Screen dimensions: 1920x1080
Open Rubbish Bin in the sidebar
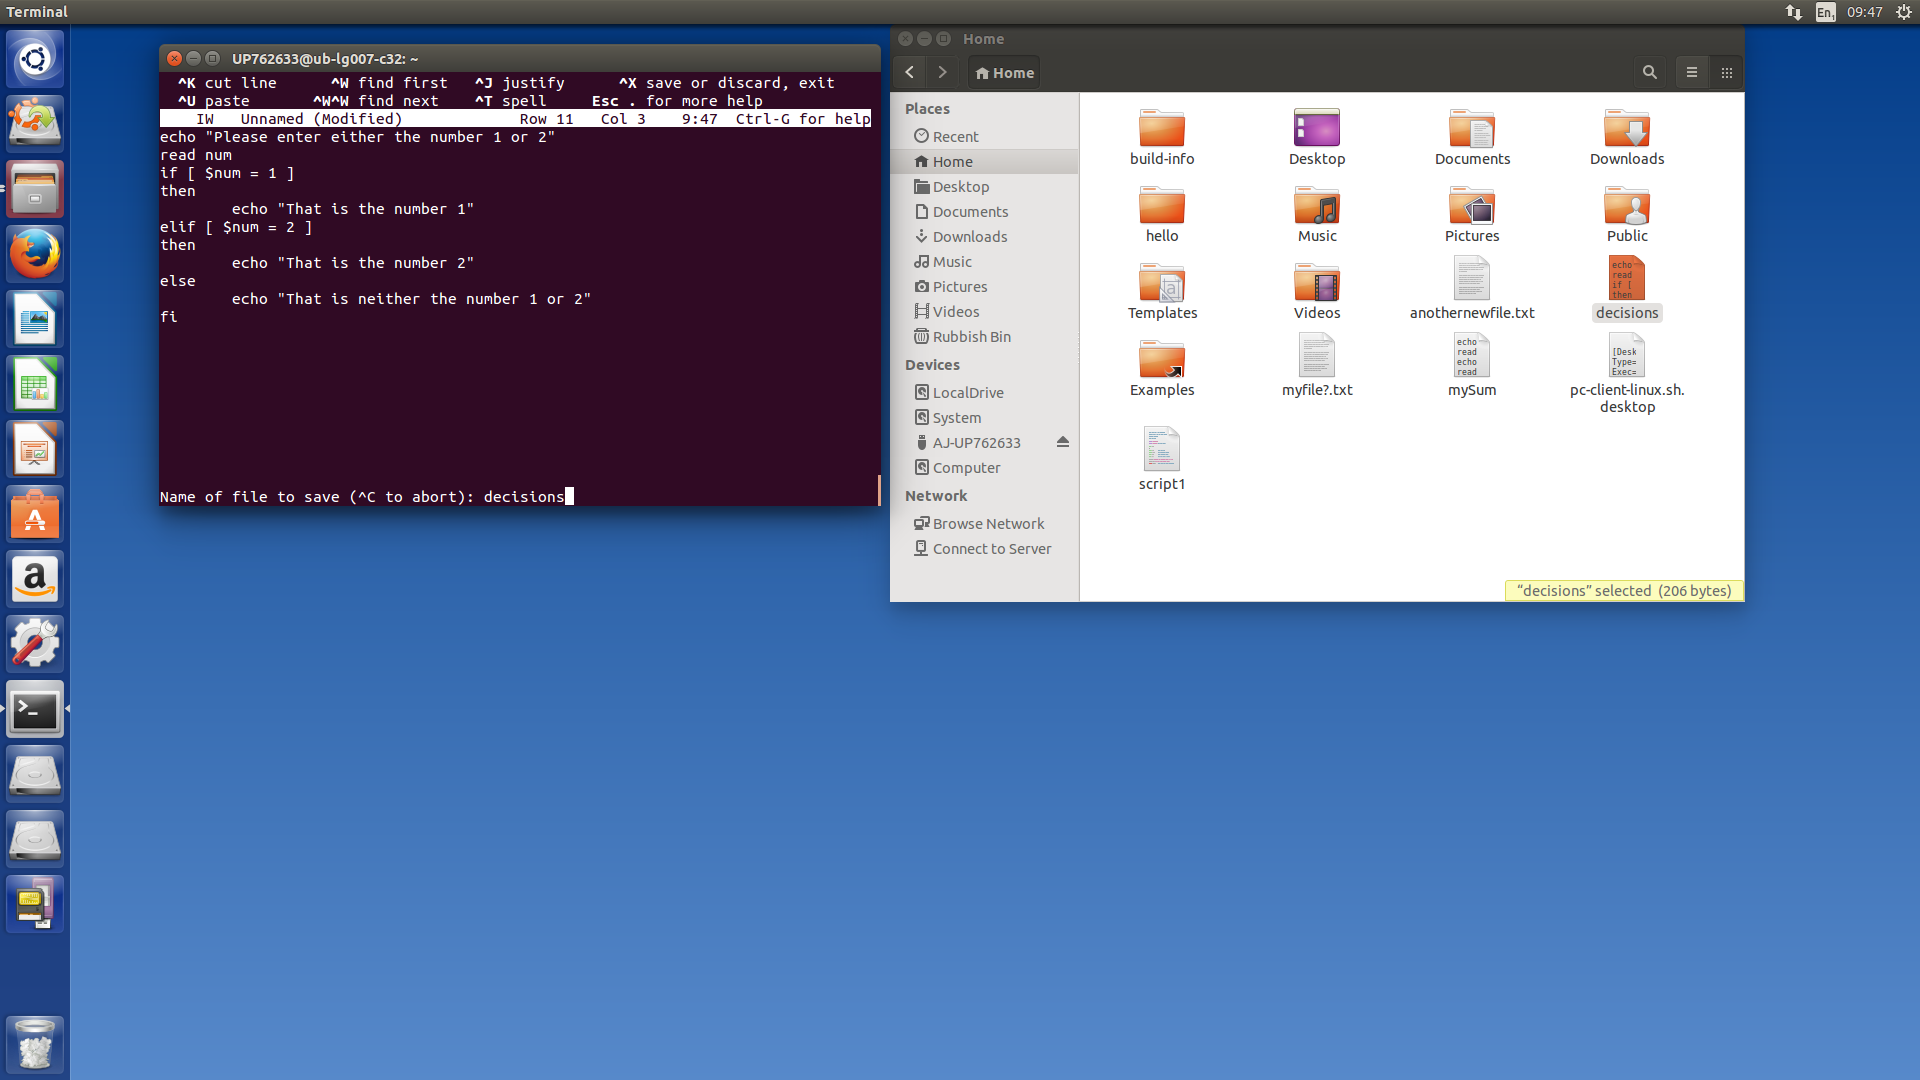985,336
